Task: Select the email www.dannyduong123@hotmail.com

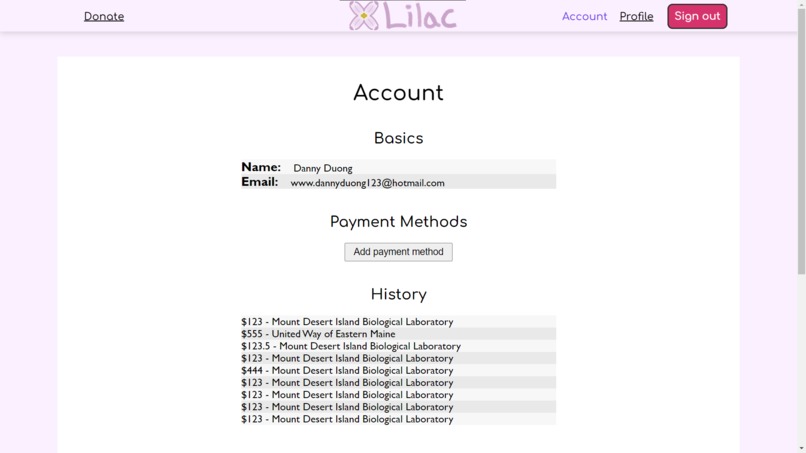Action: (x=368, y=183)
